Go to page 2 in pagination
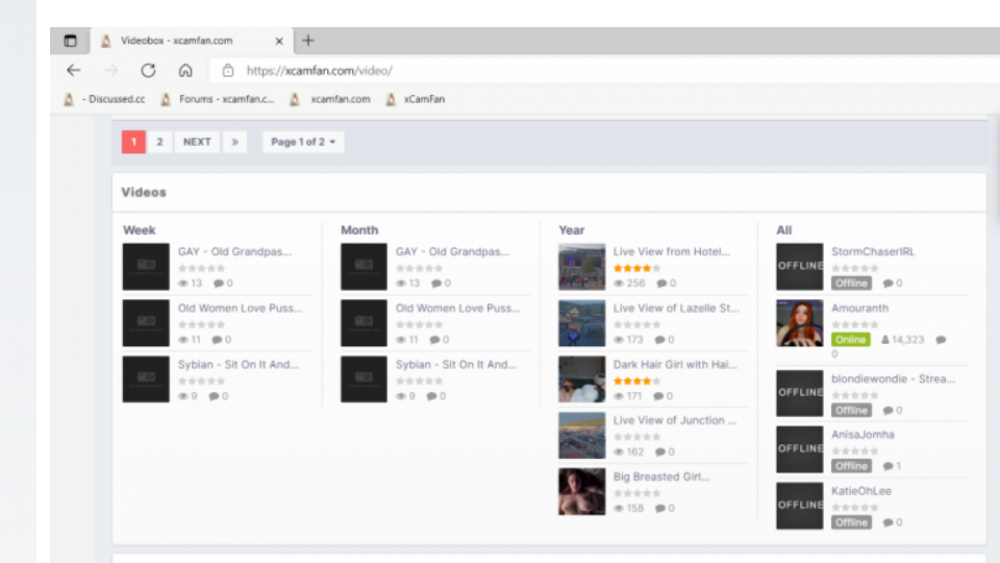Image resolution: width=1000 pixels, height=563 pixels. pyautogui.click(x=159, y=142)
